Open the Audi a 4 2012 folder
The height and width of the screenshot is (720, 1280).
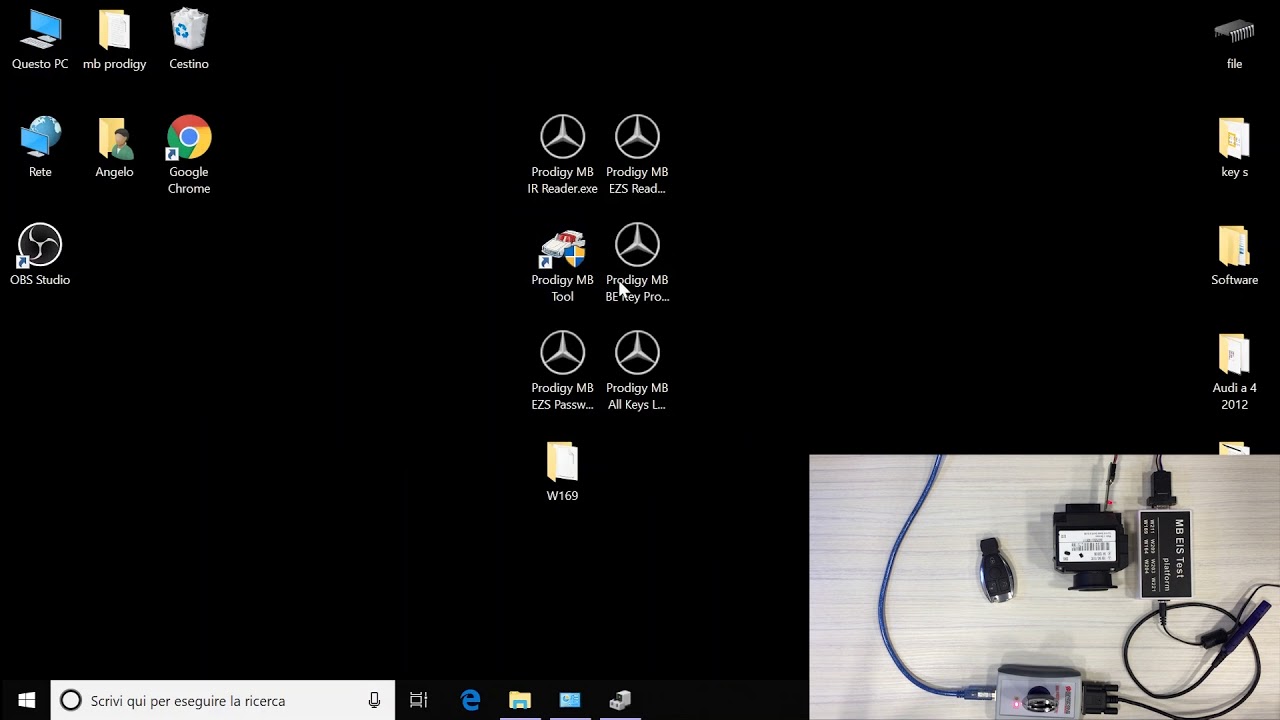point(1234,371)
